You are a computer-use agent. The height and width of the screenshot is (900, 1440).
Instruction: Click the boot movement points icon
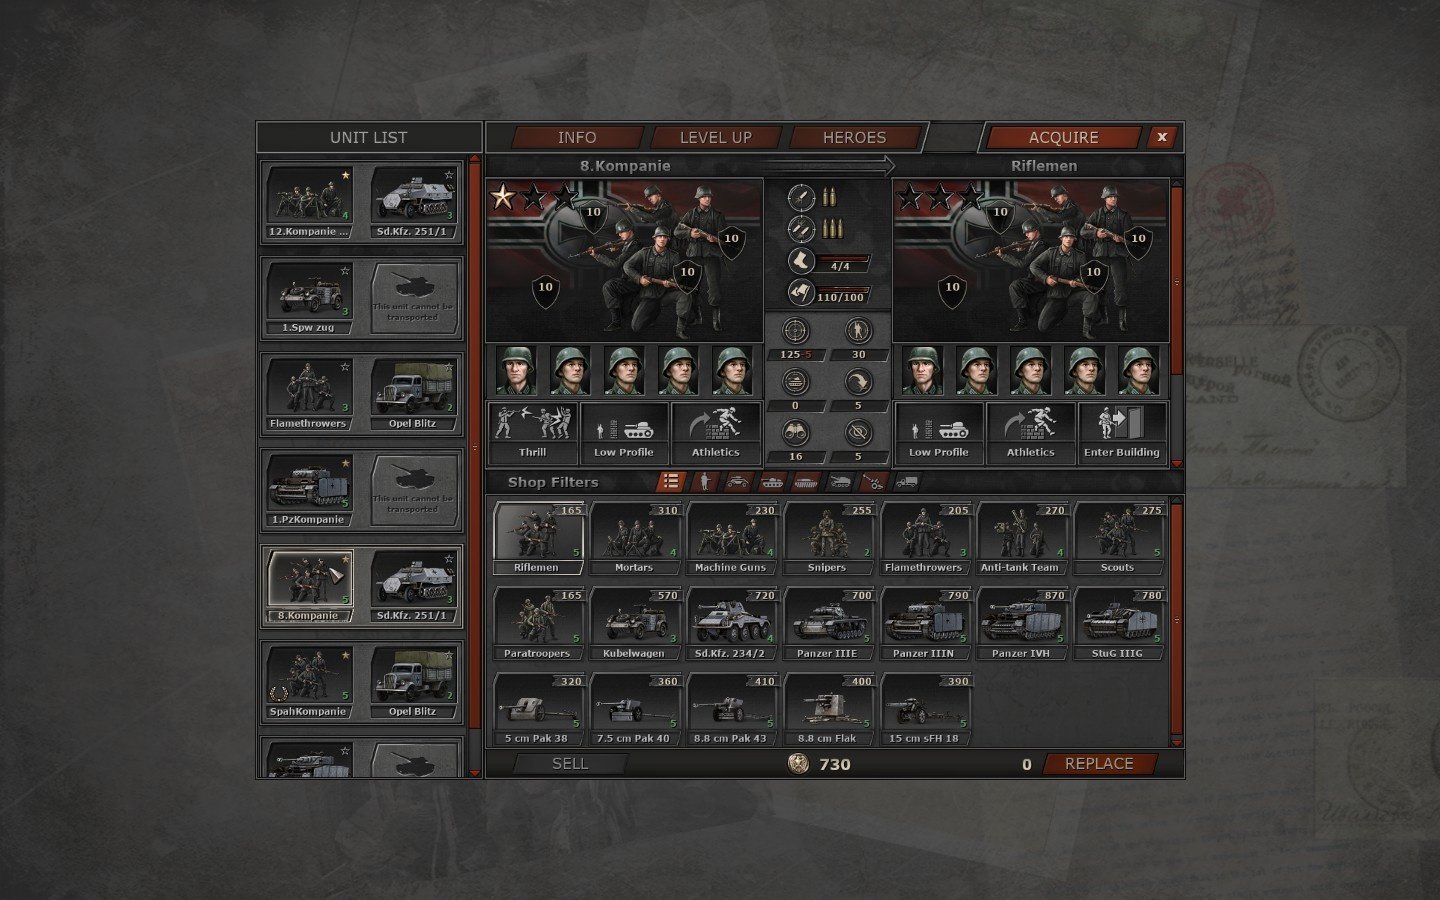point(801,262)
